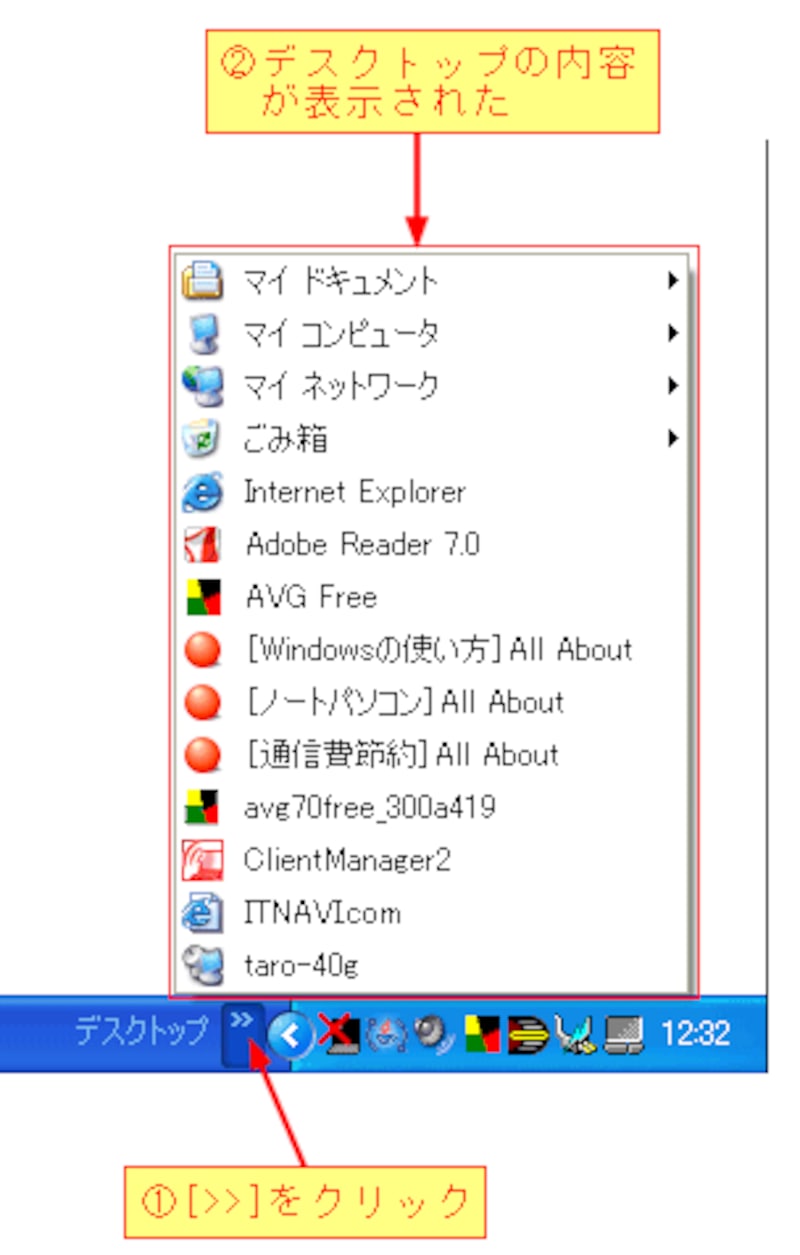
Task: Open the ITNAVIcom web shortcut
Action: click(431, 913)
